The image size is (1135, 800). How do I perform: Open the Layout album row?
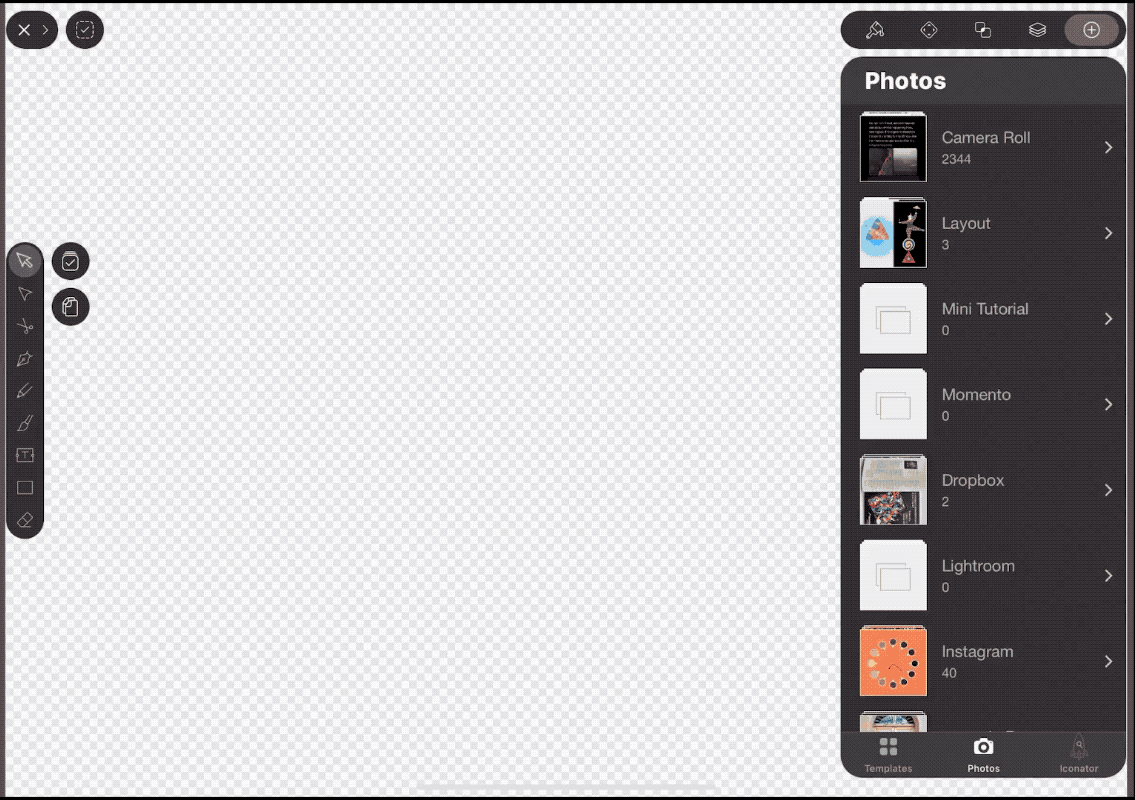coord(983,233)
